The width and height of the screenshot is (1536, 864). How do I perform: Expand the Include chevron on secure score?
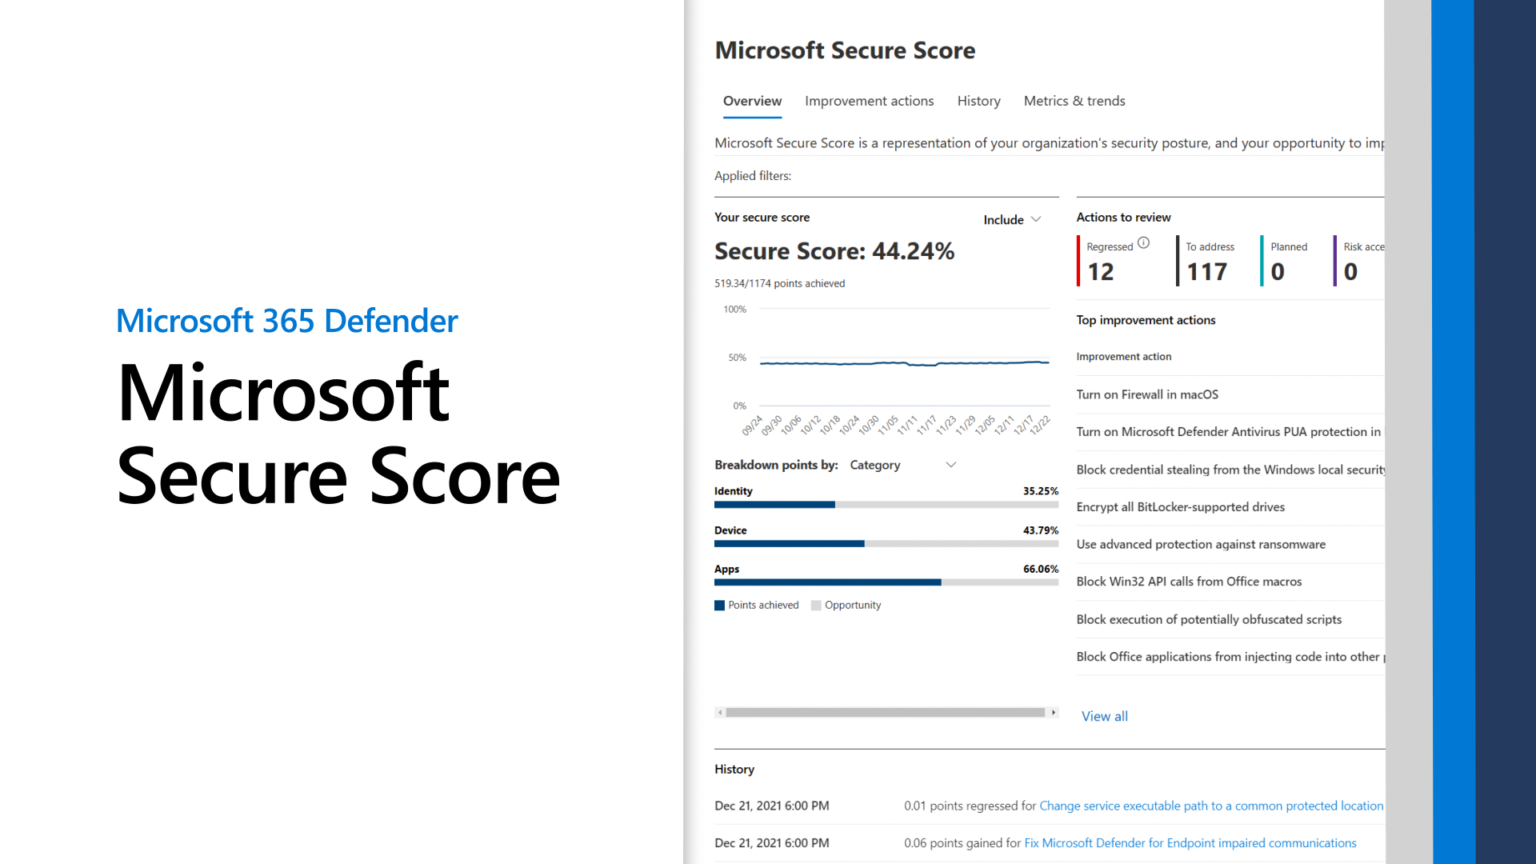click(1037, 219)
